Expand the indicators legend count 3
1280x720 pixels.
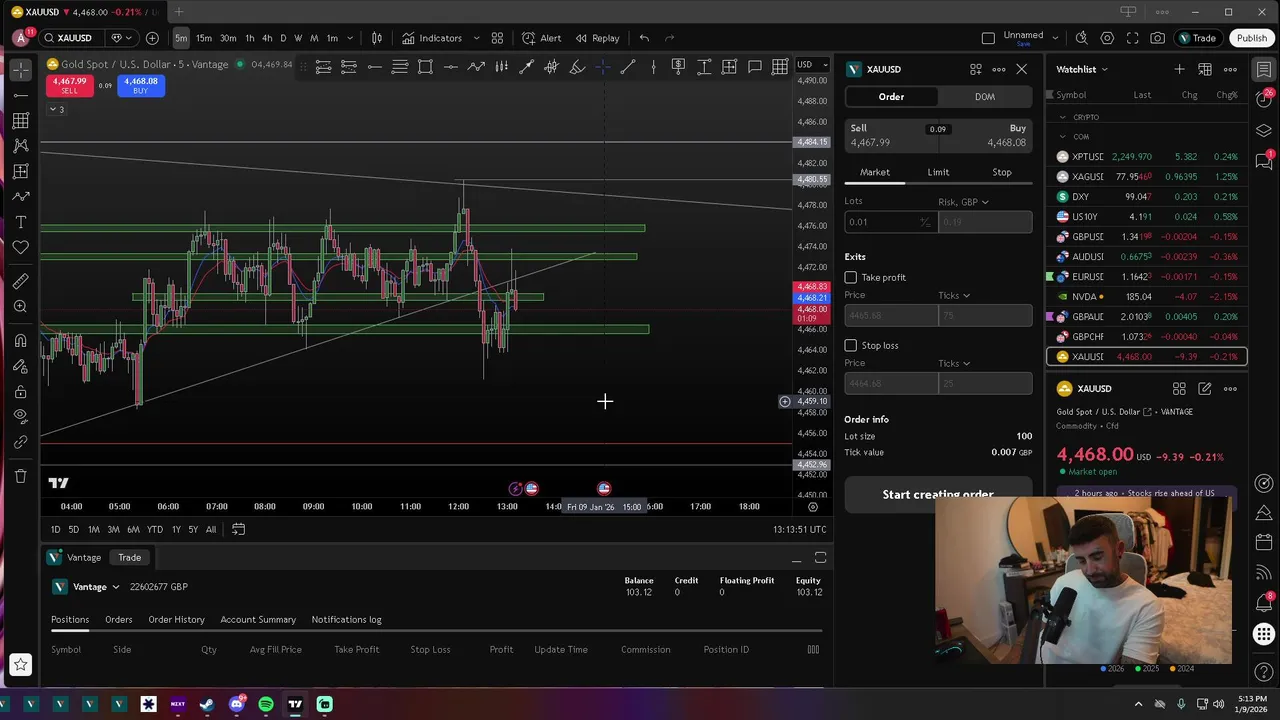coord(56,109)
